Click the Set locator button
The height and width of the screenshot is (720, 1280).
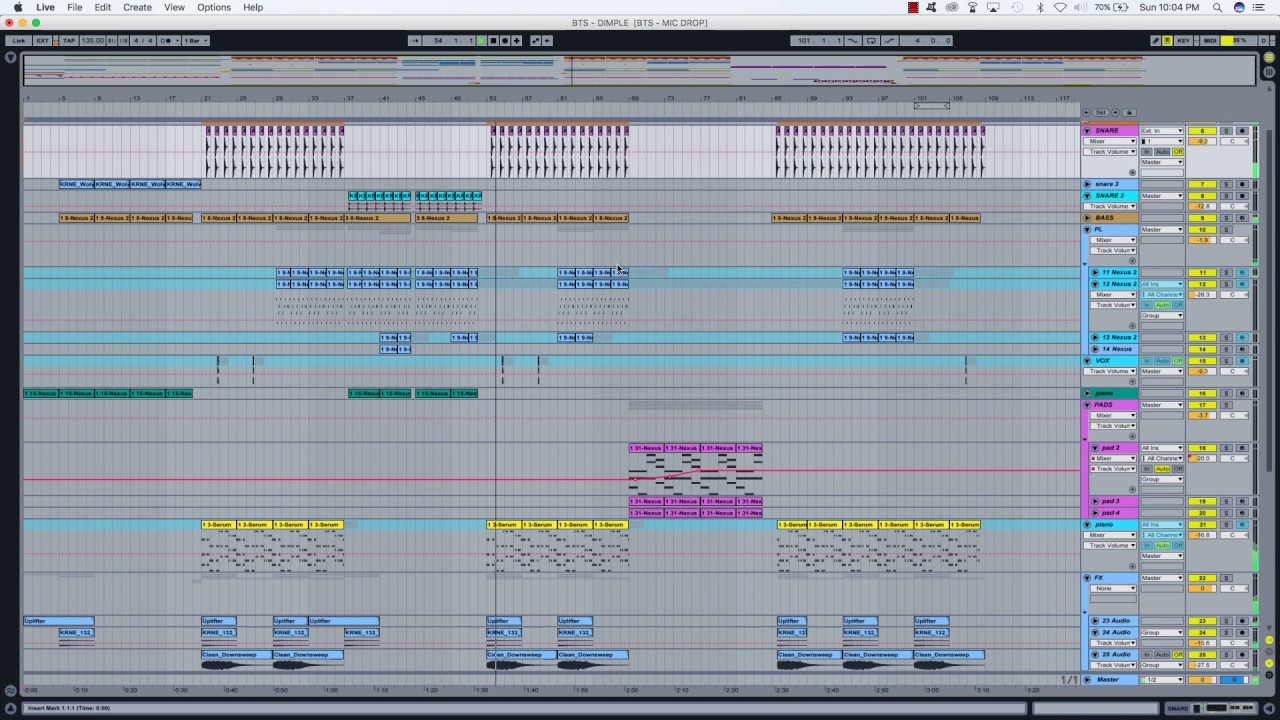point(1101,112)
